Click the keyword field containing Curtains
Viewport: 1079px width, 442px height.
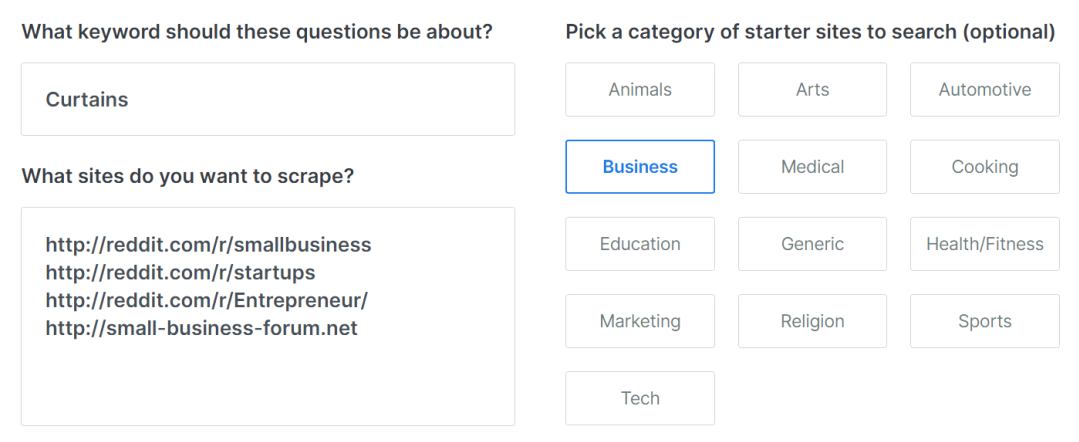click(x=268, y=100)
